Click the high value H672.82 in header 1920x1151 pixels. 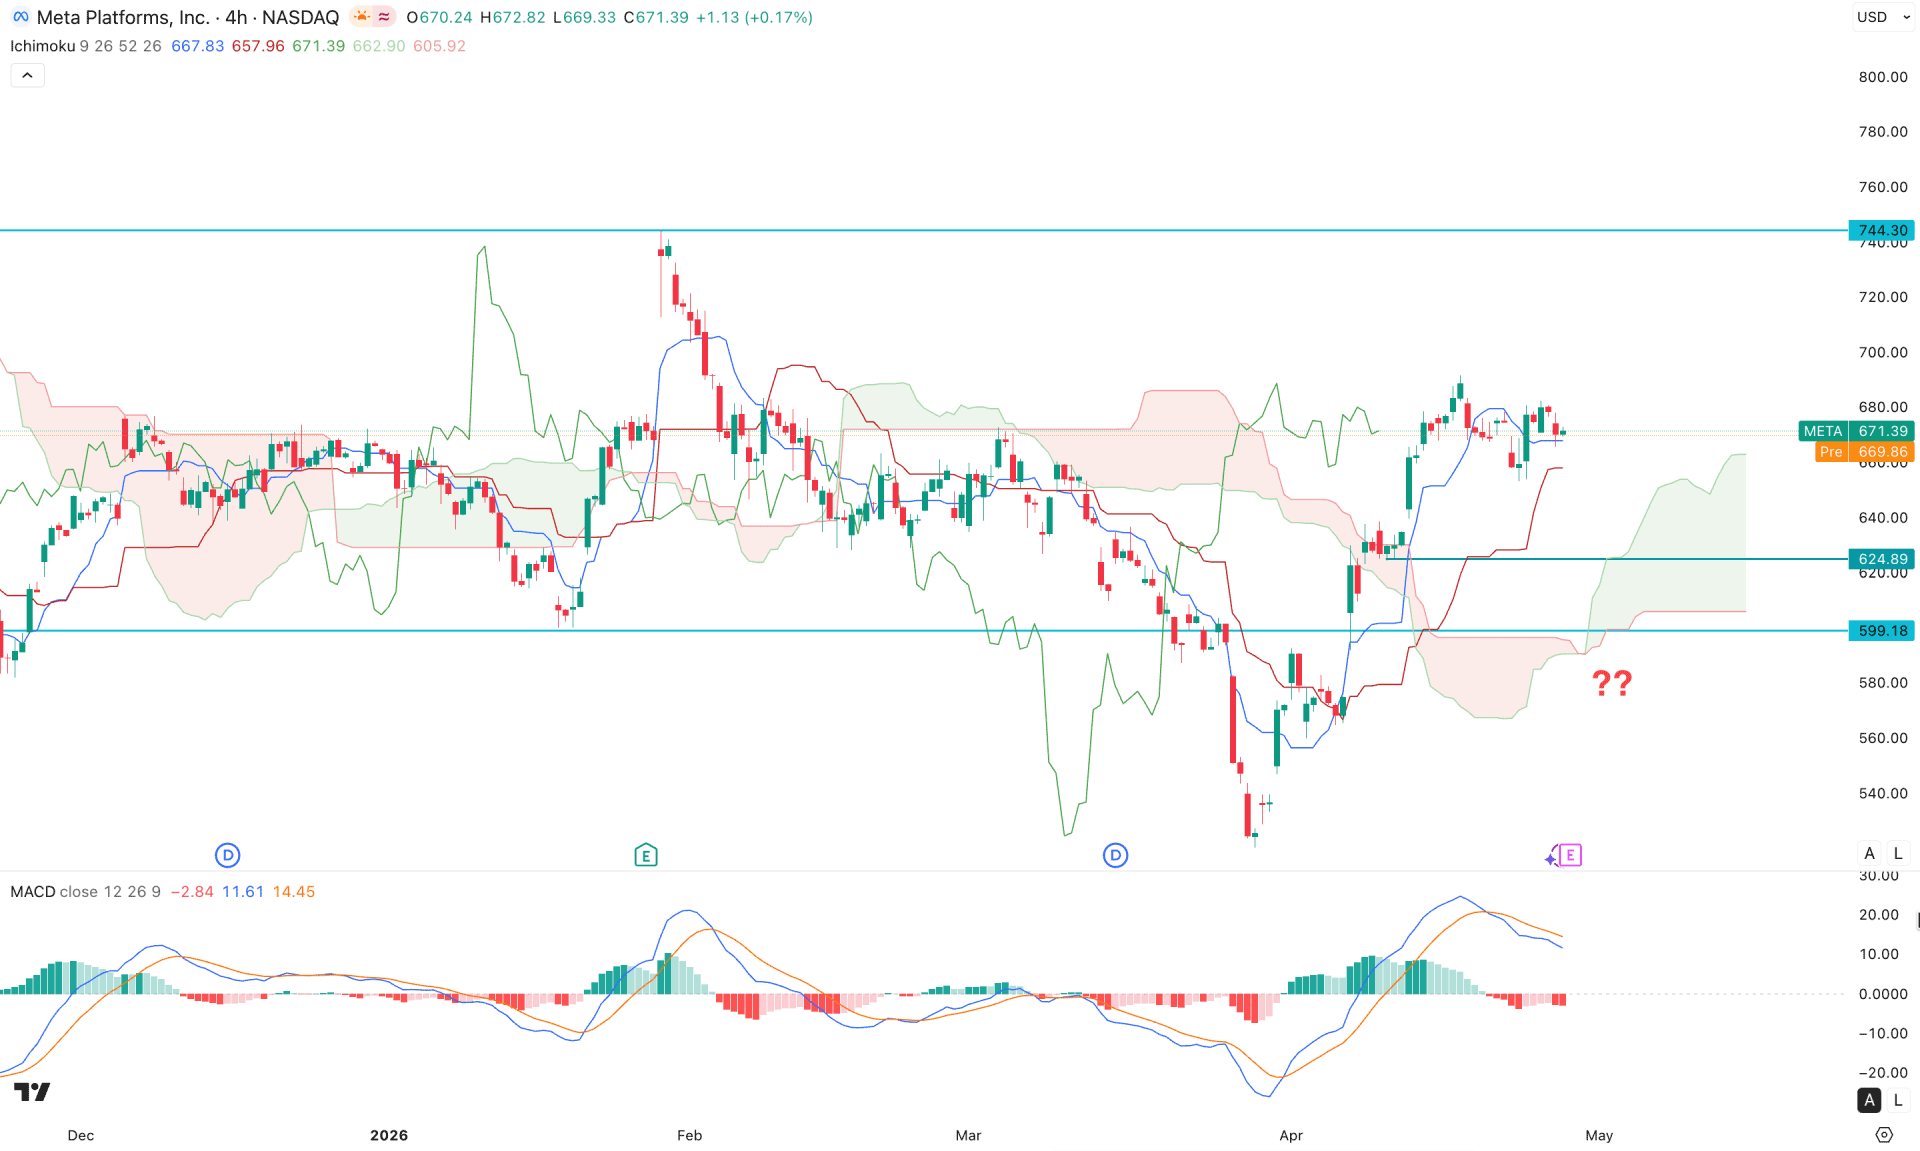coord(513,17)
